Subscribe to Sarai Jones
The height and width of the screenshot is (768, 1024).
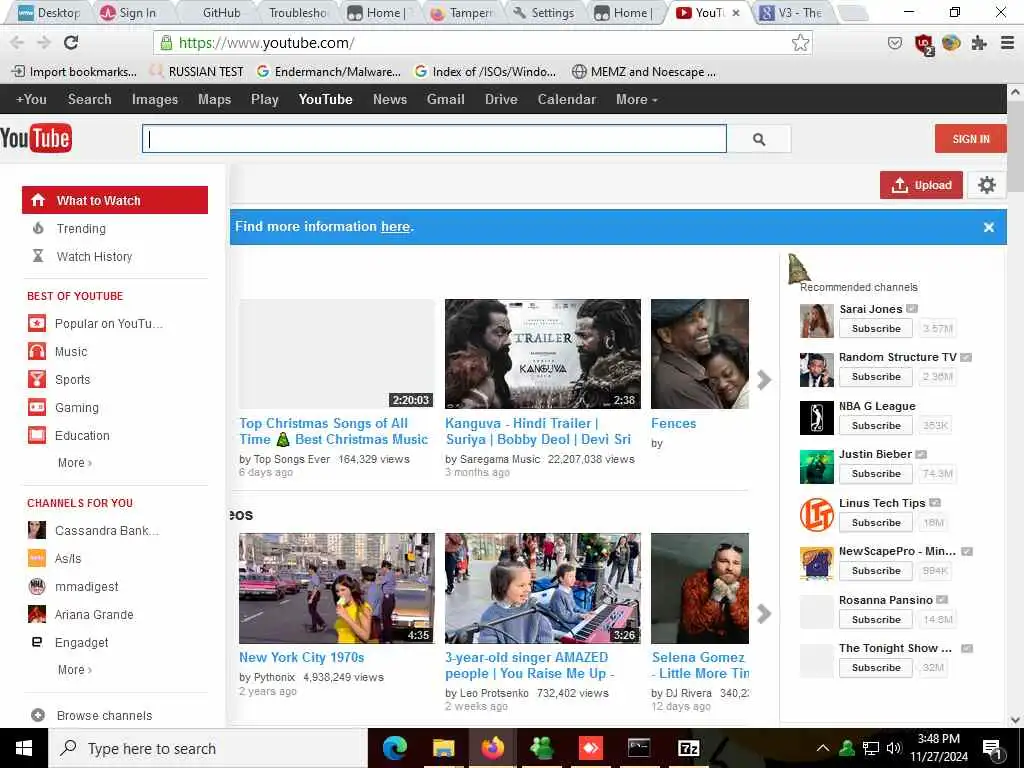(876, 328)
